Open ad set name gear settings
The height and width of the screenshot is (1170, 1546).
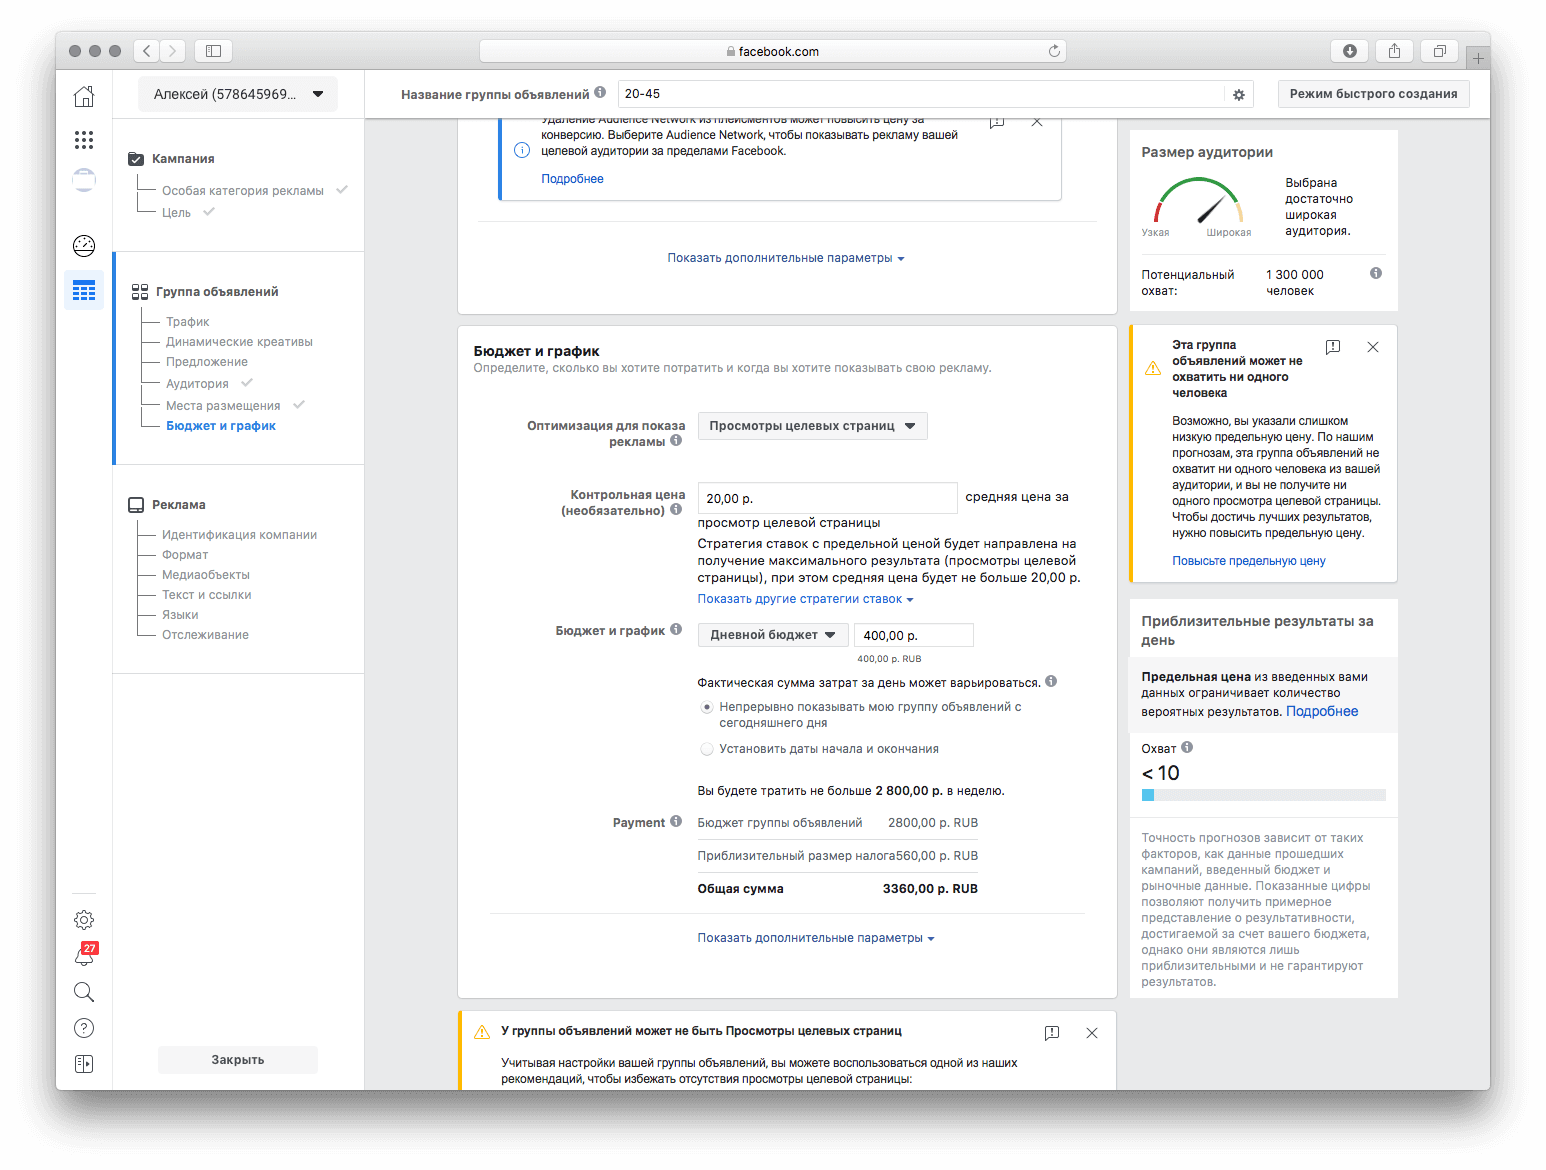pyautogui.click(x=1239, y=95)
